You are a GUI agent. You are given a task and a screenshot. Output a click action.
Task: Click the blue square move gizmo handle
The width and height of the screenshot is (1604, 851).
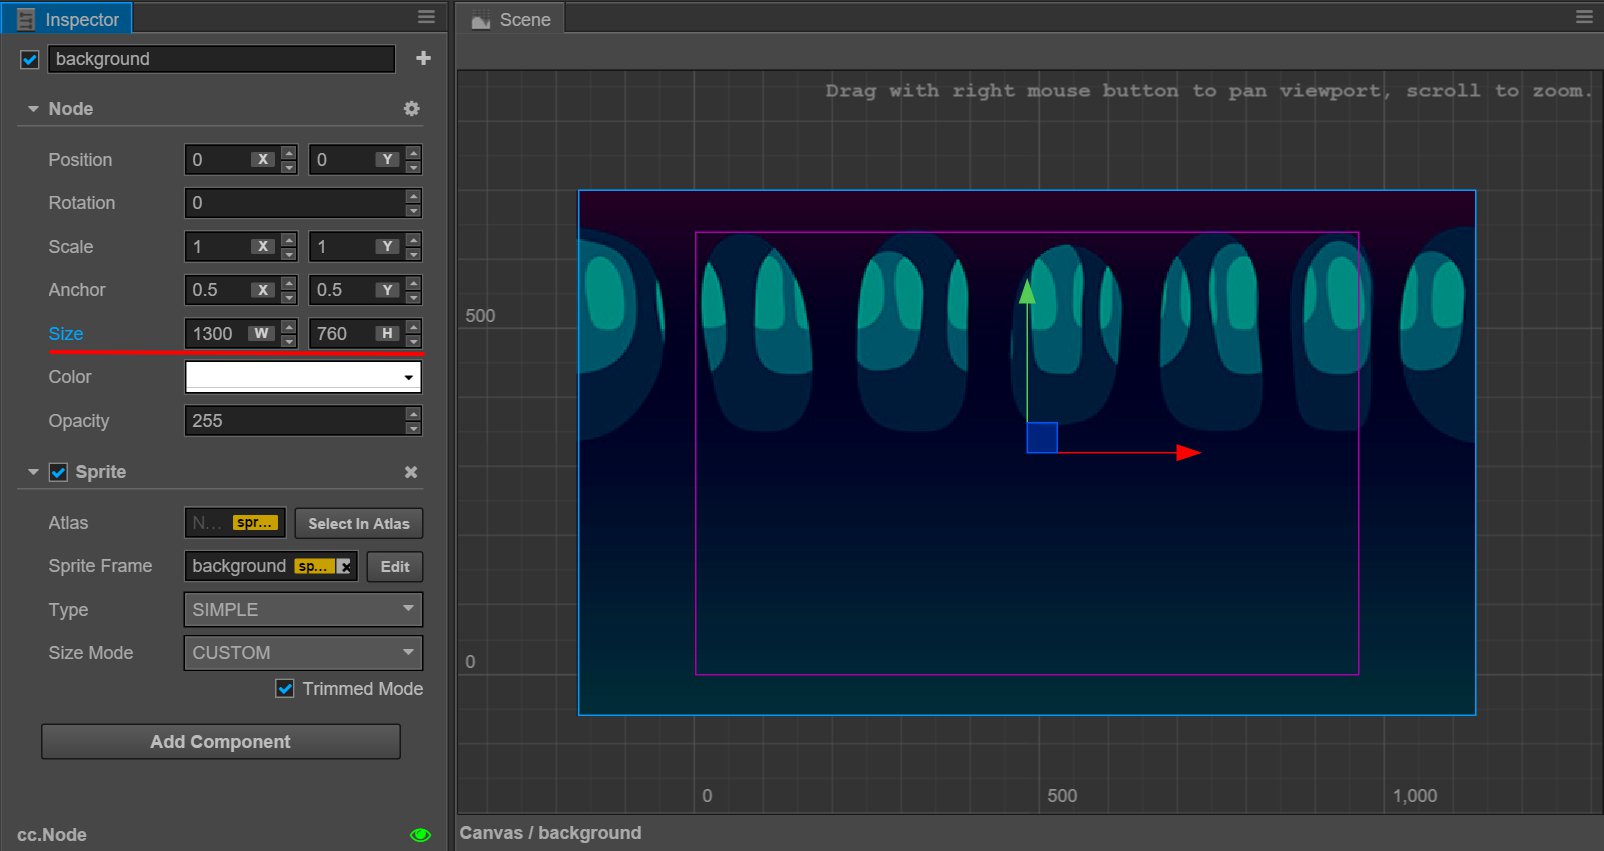(1042, 438)
